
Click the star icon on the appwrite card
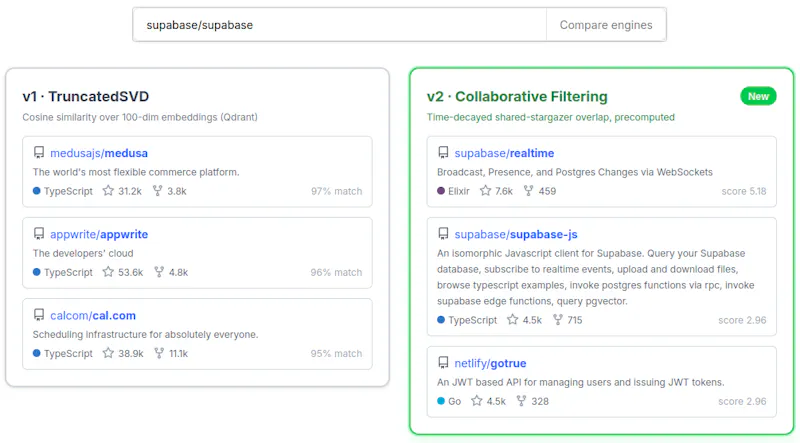click(x=108, y=272)
